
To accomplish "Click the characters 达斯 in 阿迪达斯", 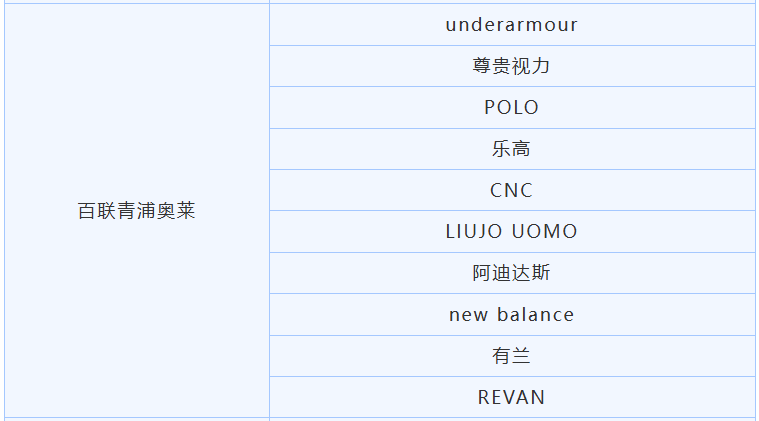I will pyautogui.click(x=531, y=273).
